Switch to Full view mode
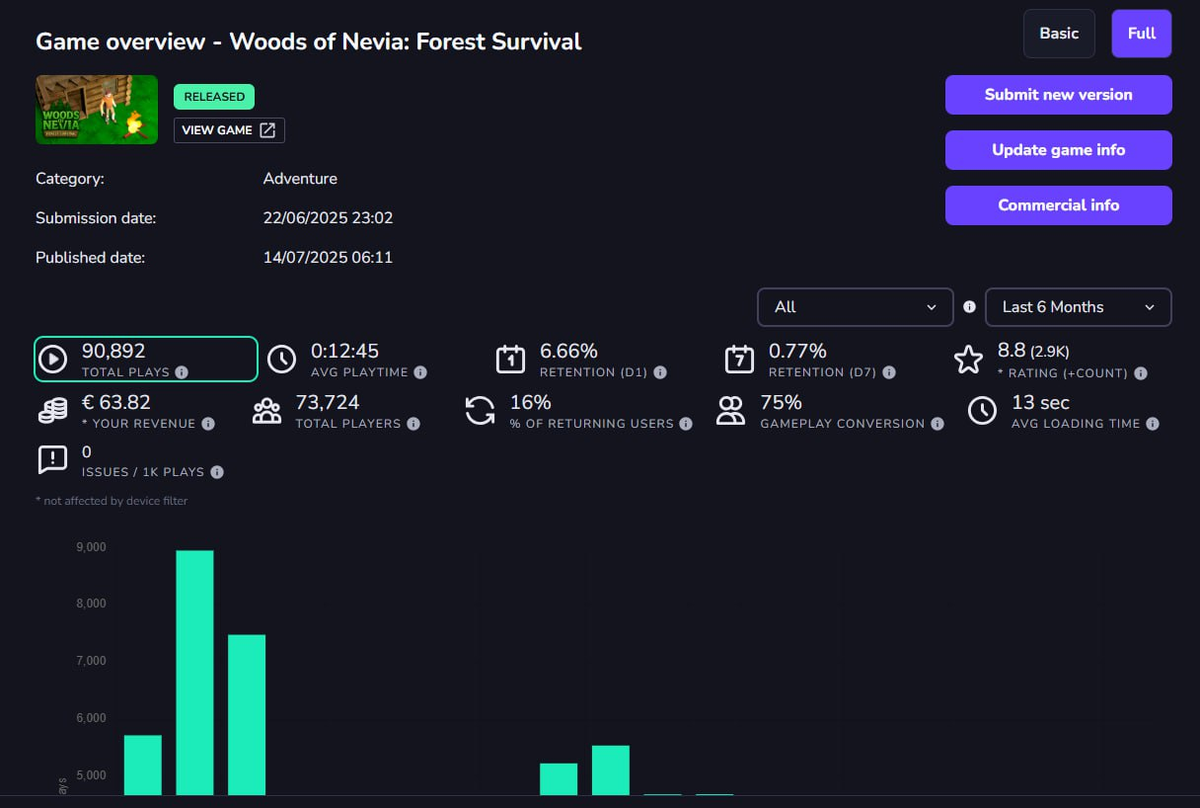Image resolution: width=1200 pixels, height=808 pixels. (1142, 33)
